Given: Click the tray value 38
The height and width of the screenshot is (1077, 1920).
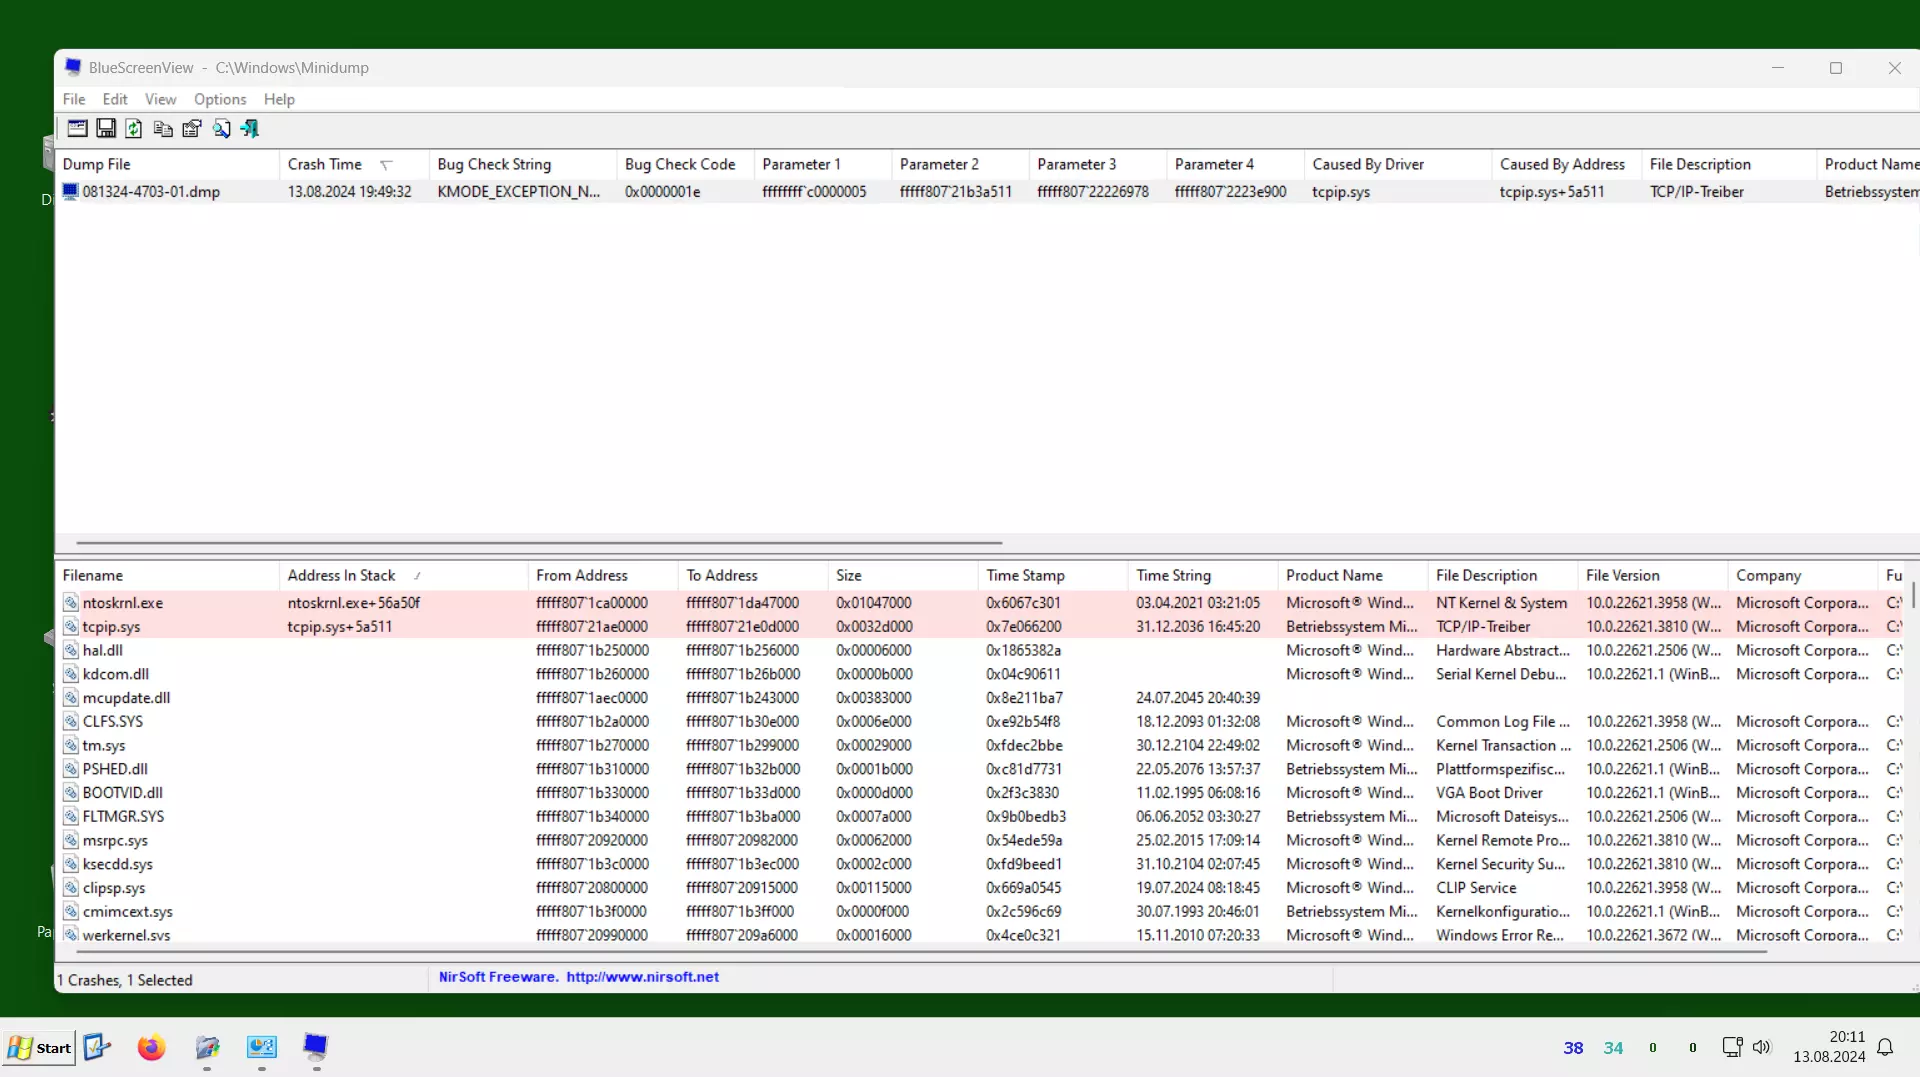Looking at the screenshot, I should [1573, 1048].
